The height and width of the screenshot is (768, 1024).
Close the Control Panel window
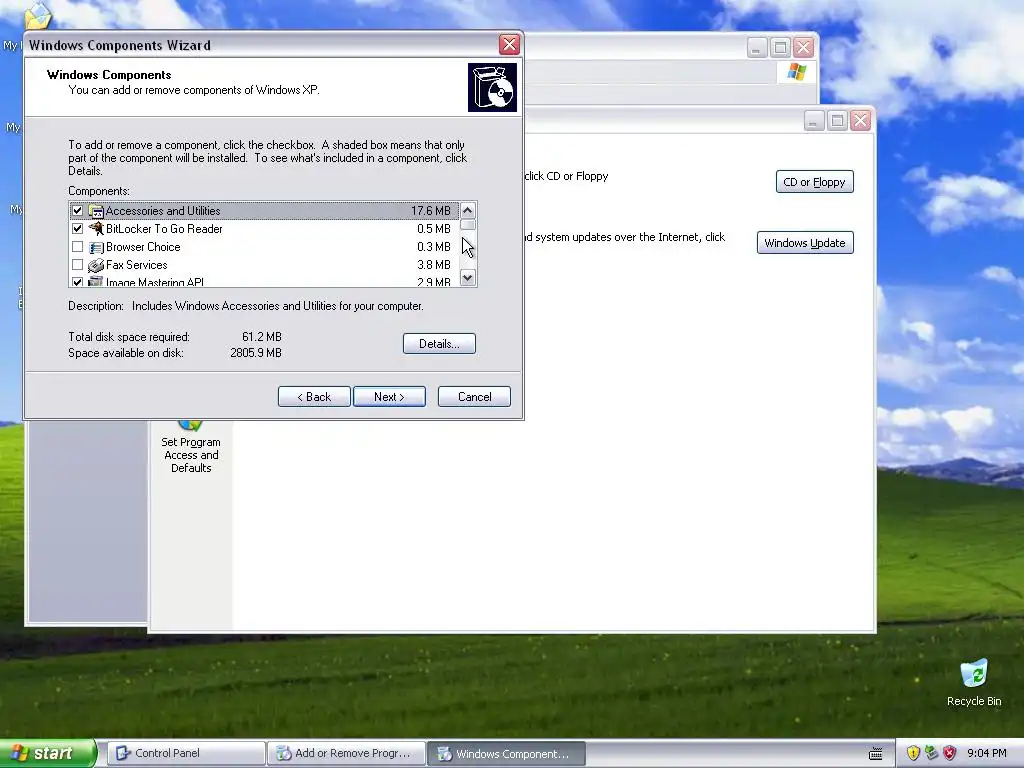click(x=803, y=48)
